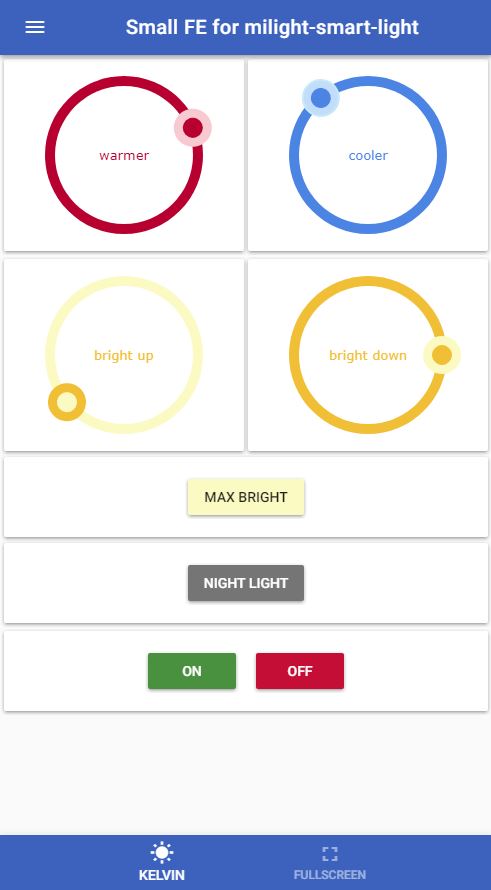The image size is (491, 890).
Task: Click the blue cooler knob handle
Action: pyautogui.click(x=321, y=98)
